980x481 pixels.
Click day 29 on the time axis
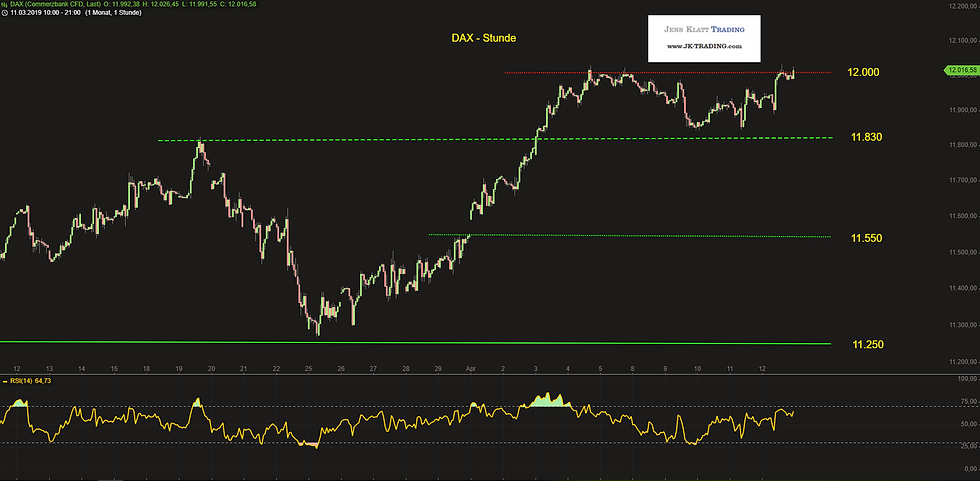click(438, 369)
